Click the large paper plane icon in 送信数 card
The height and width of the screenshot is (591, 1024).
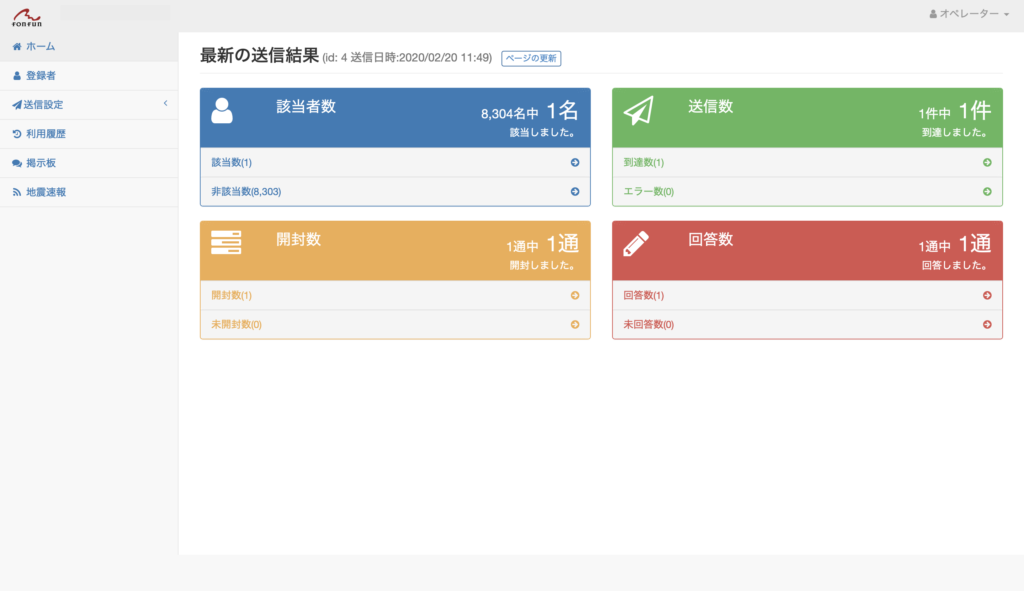click(x=638, y=110)
